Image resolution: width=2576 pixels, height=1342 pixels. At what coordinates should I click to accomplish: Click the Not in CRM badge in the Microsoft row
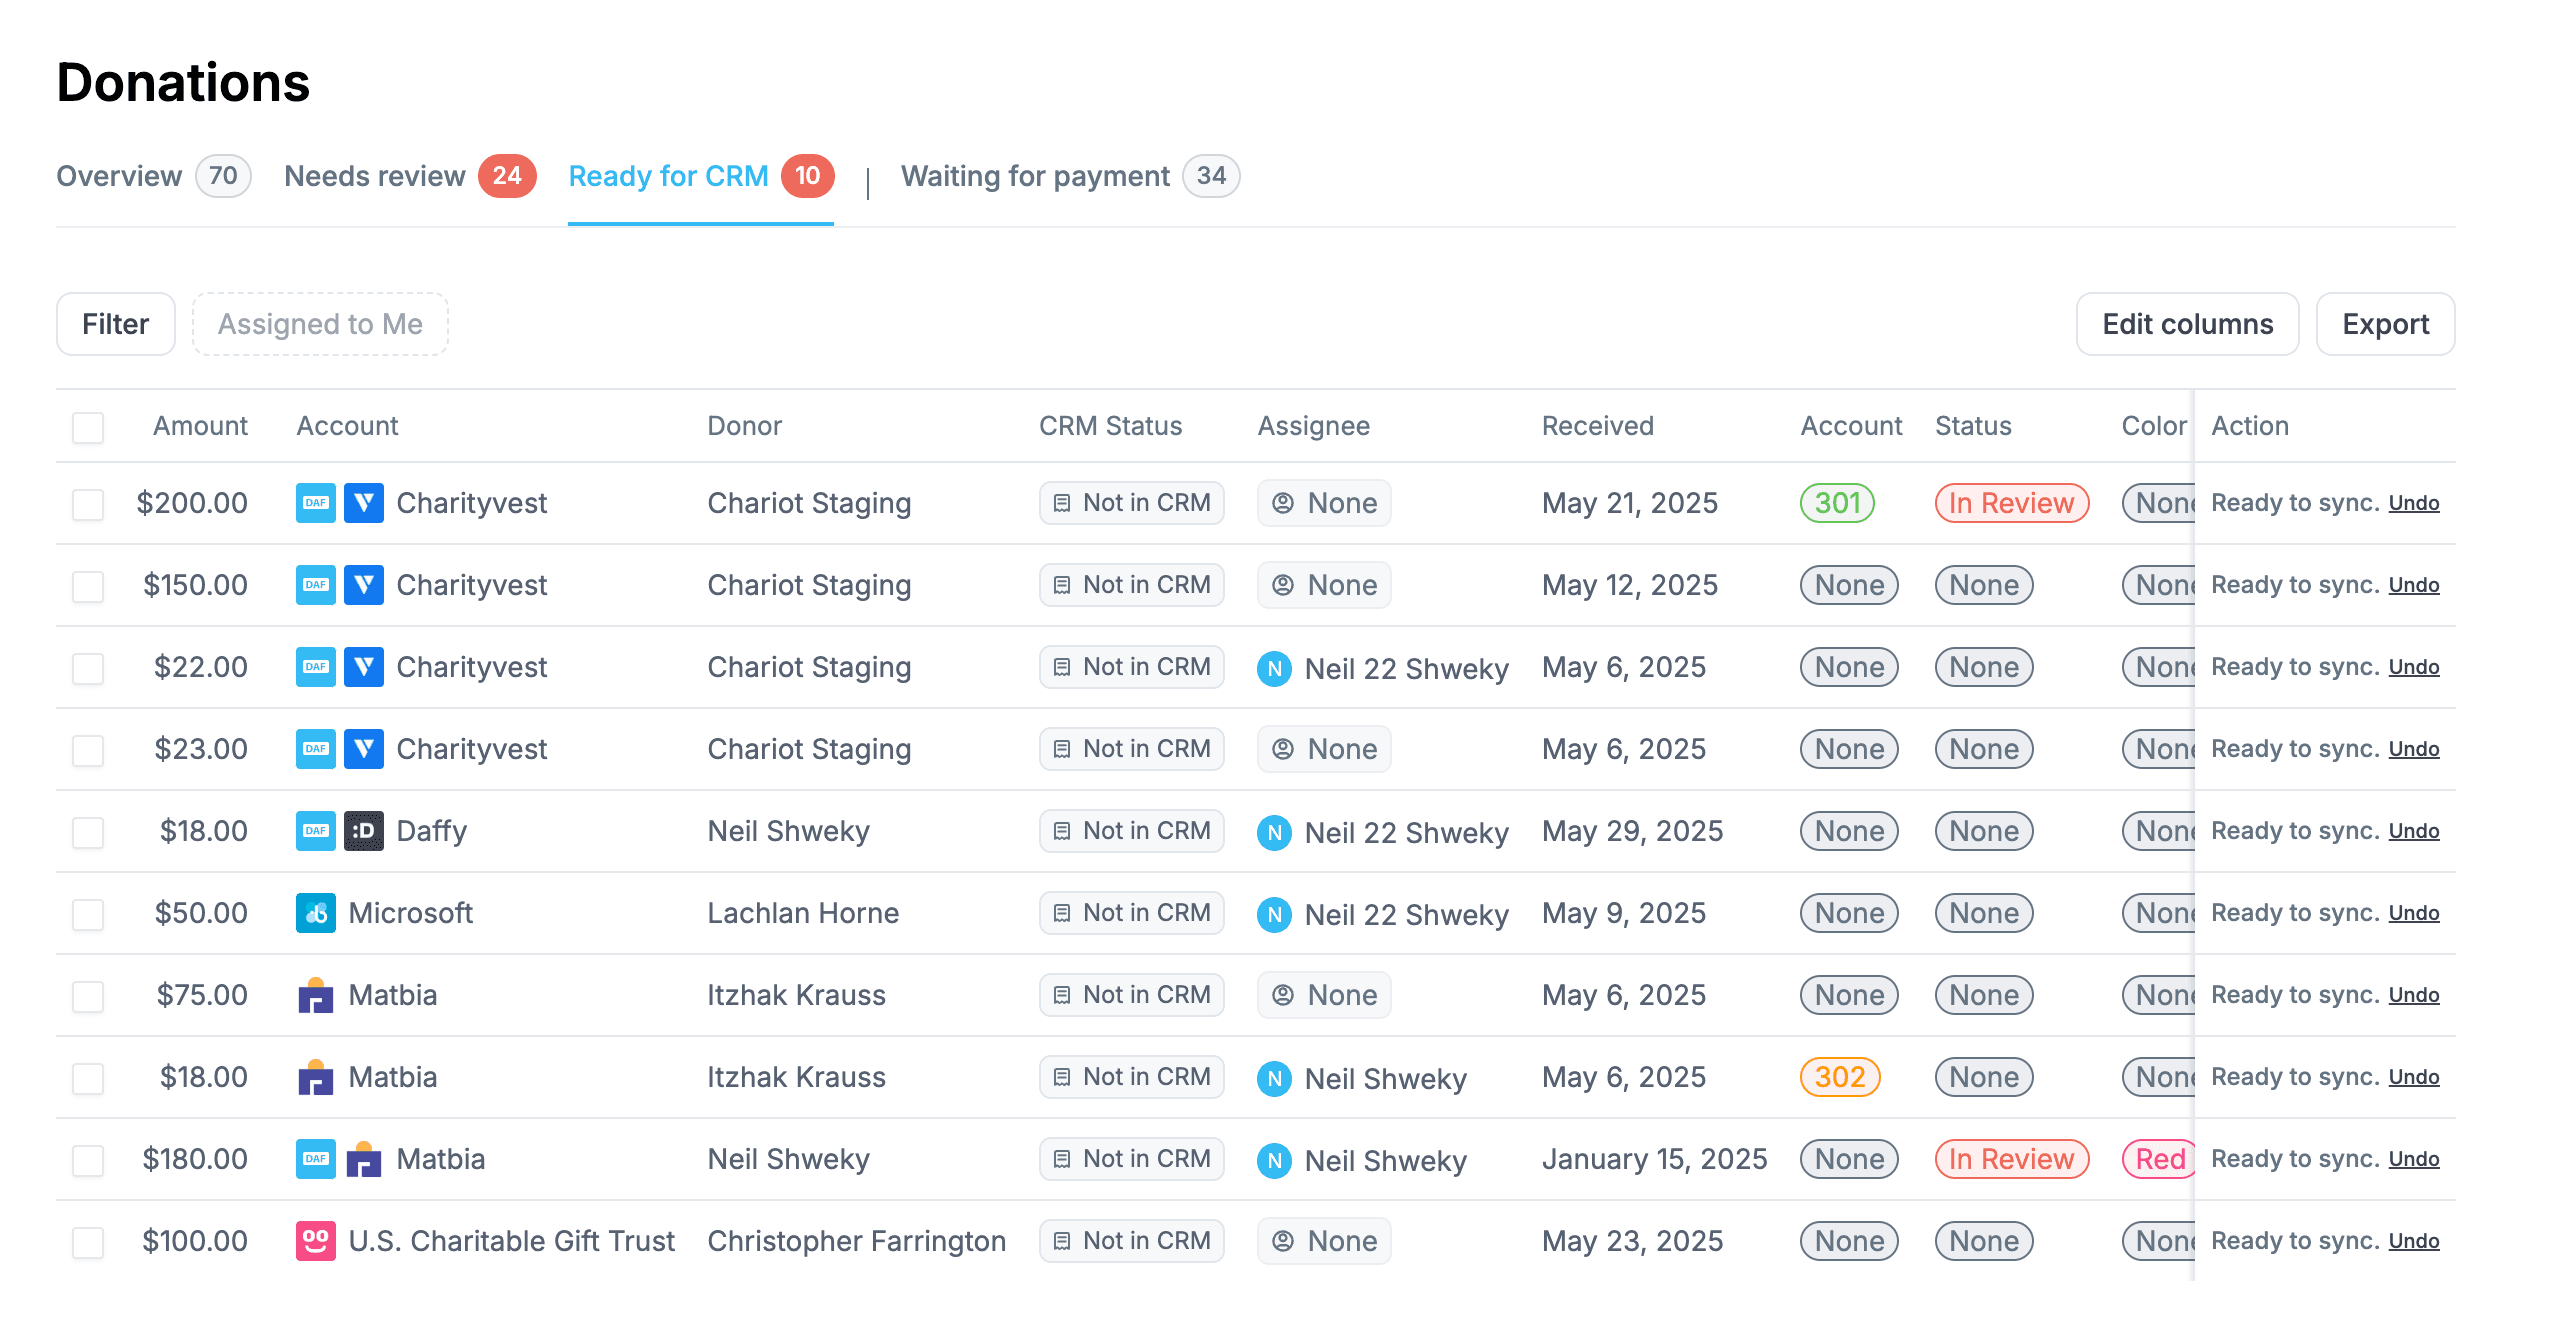(x=1132, y=913)
